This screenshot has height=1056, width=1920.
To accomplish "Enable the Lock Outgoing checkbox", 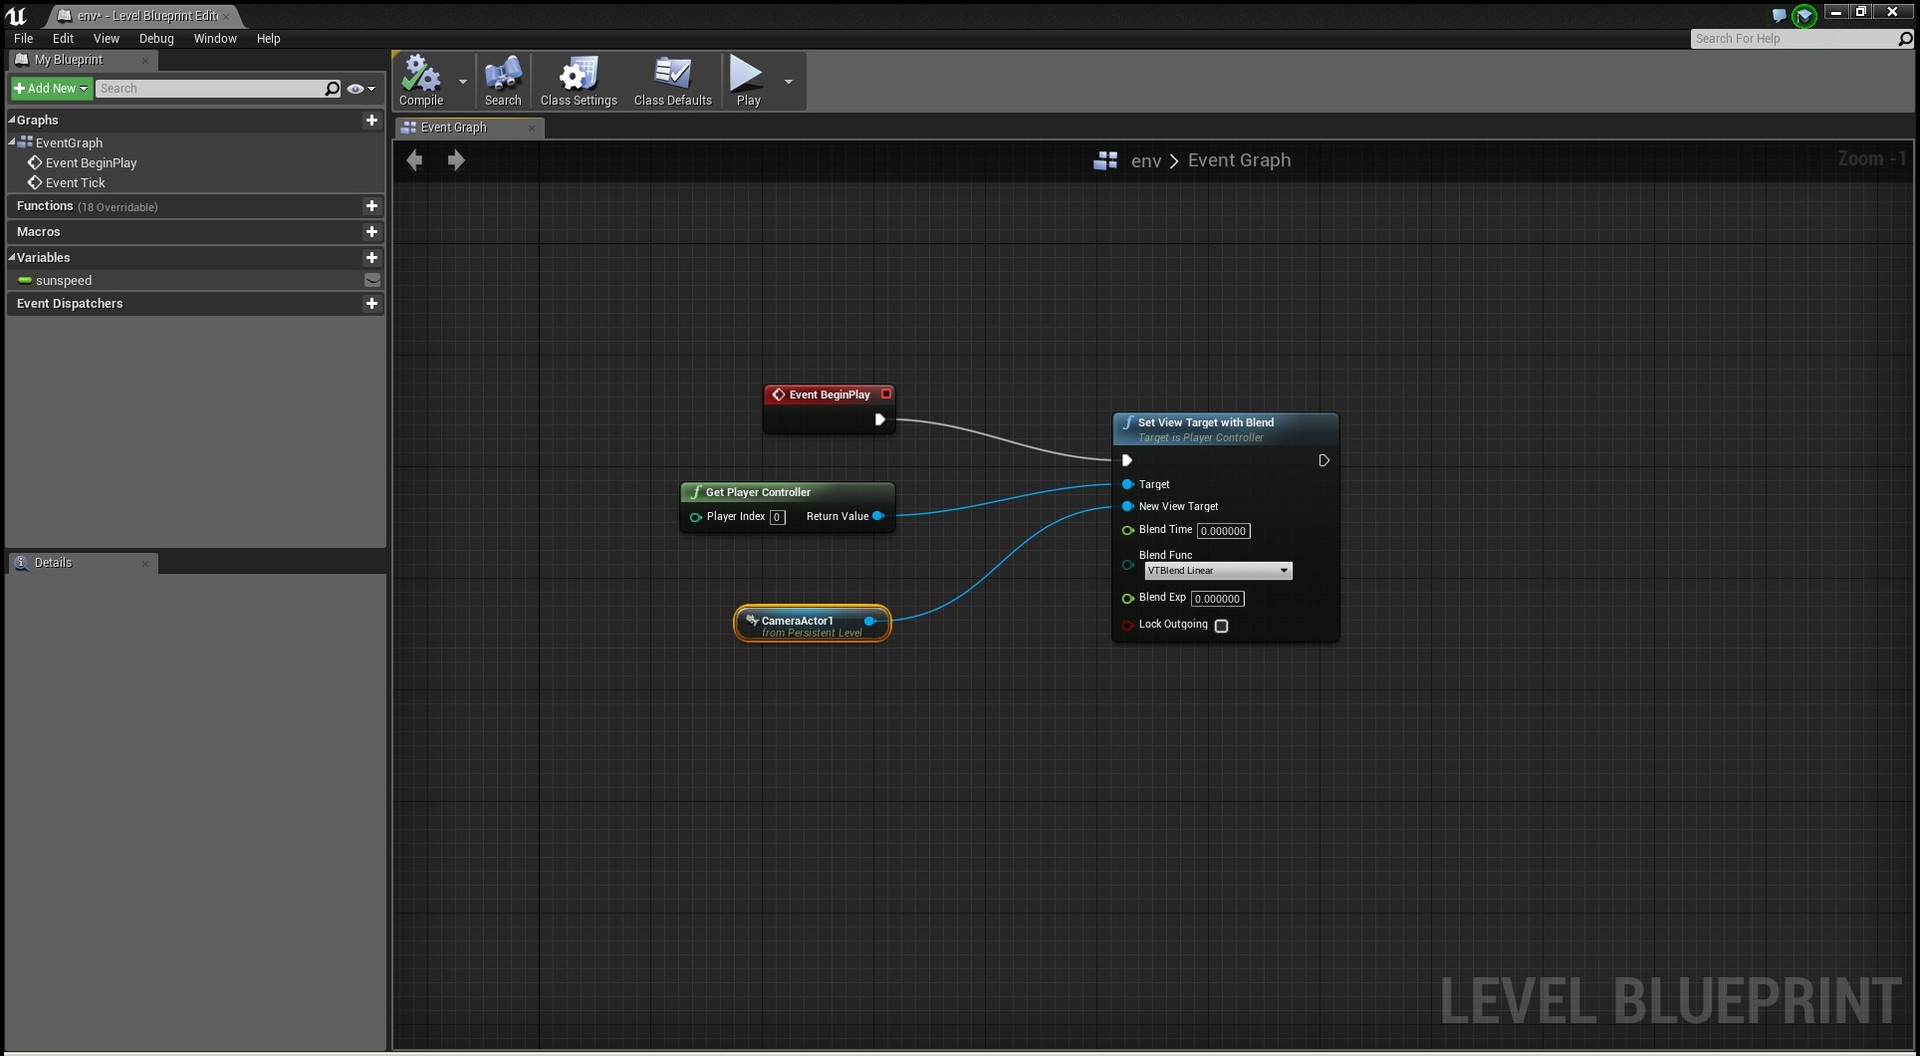I will coord(1221,626).
